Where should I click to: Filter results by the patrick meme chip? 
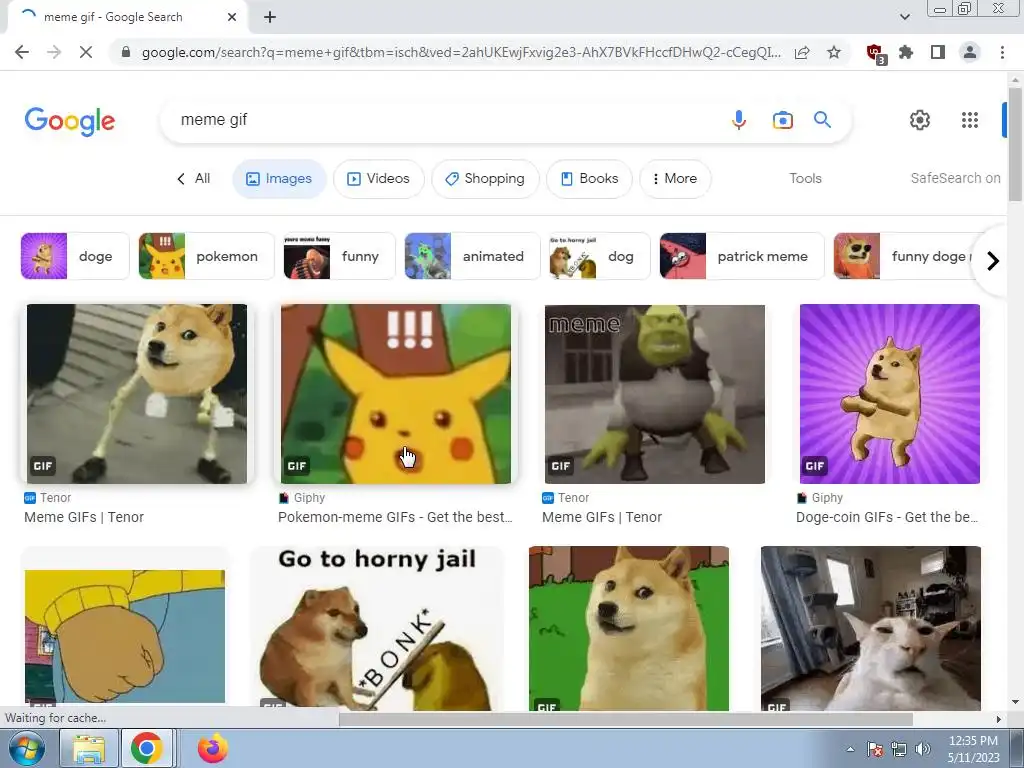[x=742, y=256]
